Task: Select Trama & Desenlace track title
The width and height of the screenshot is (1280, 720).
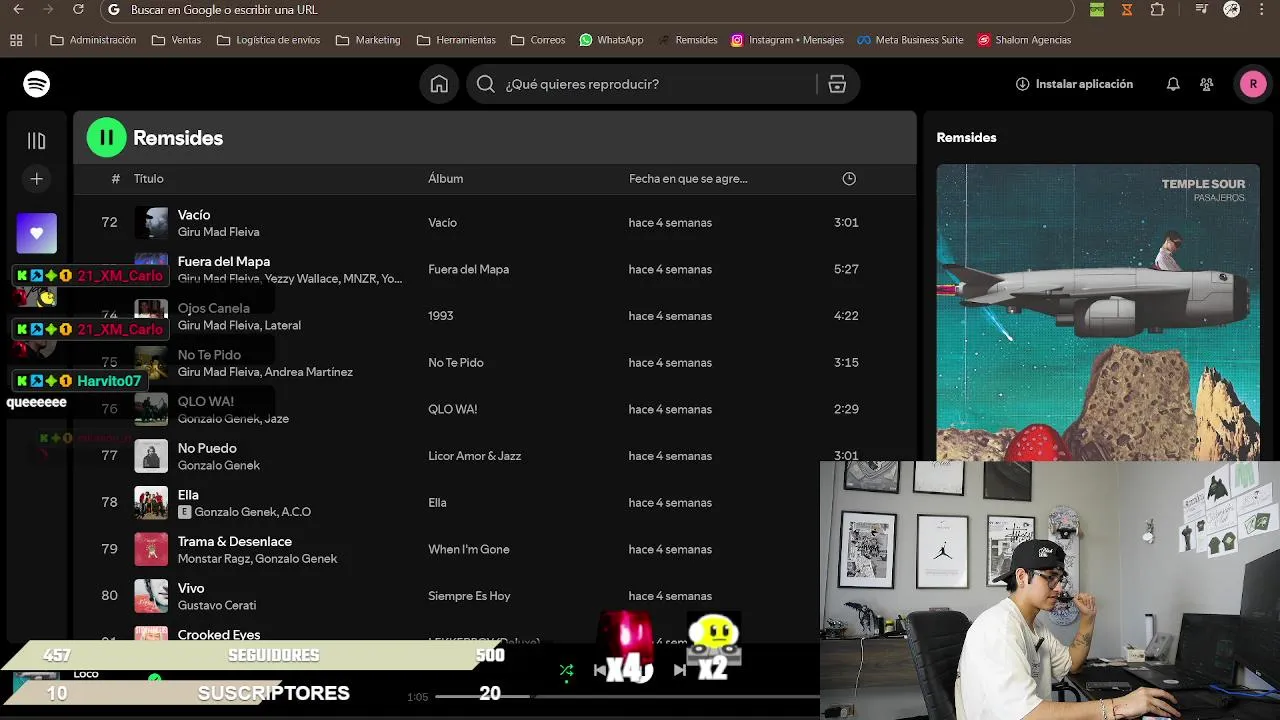Action: 234,541
